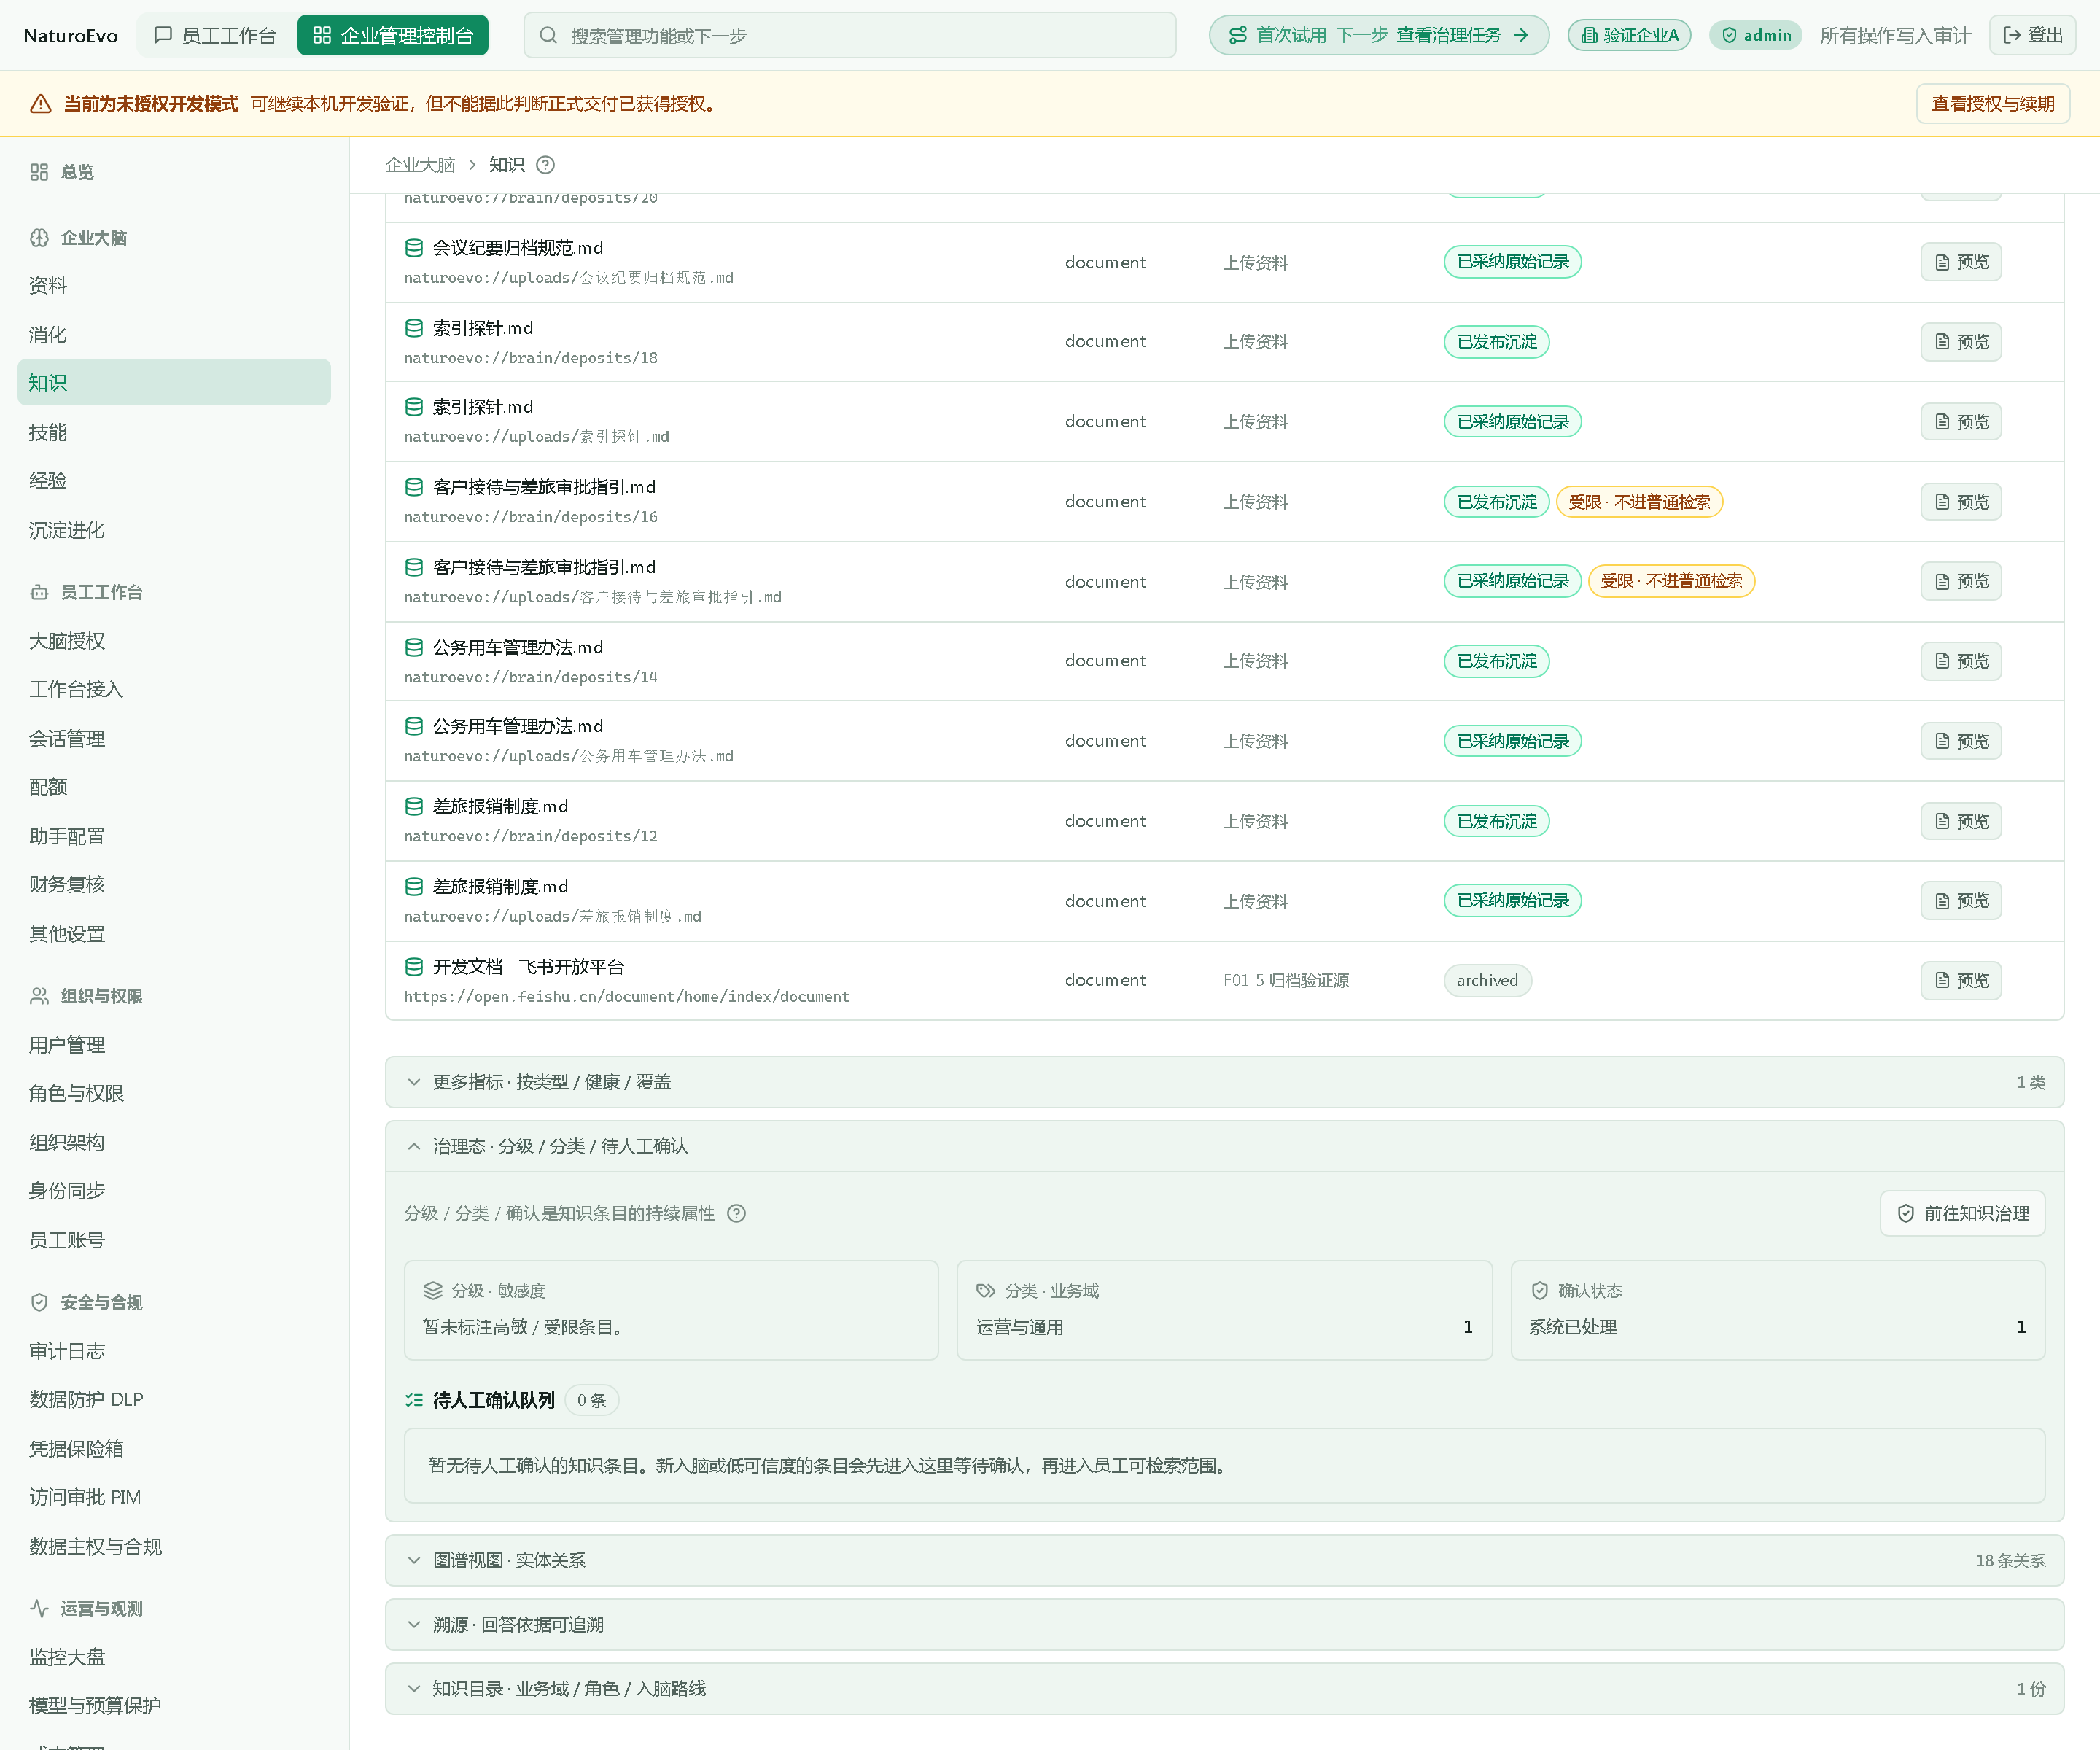Click the 组织与权限 people icon in sidebar

coord(39,996)
